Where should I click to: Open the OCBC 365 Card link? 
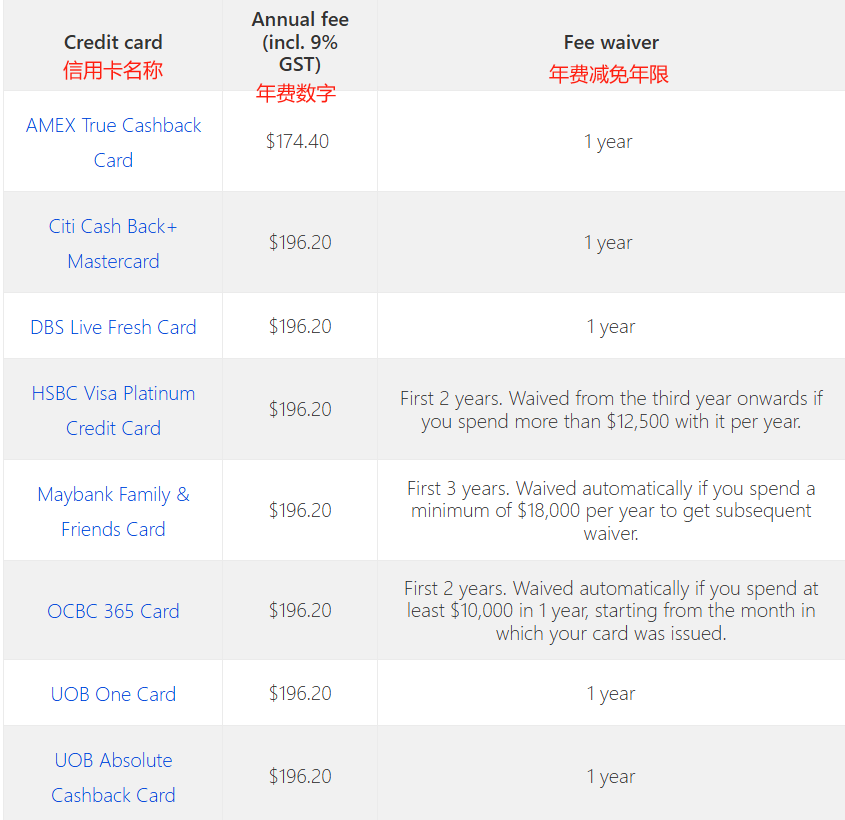click(113, 611)
